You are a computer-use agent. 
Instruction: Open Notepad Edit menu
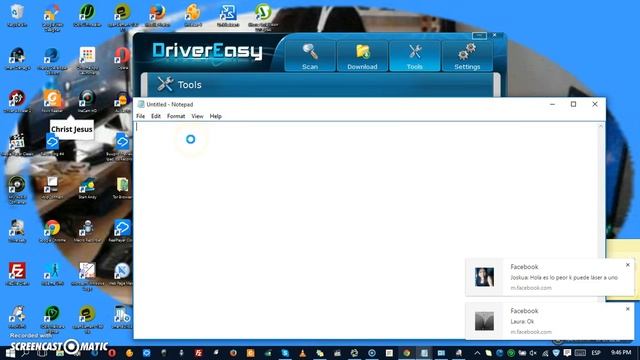click(x=156, y=116)
